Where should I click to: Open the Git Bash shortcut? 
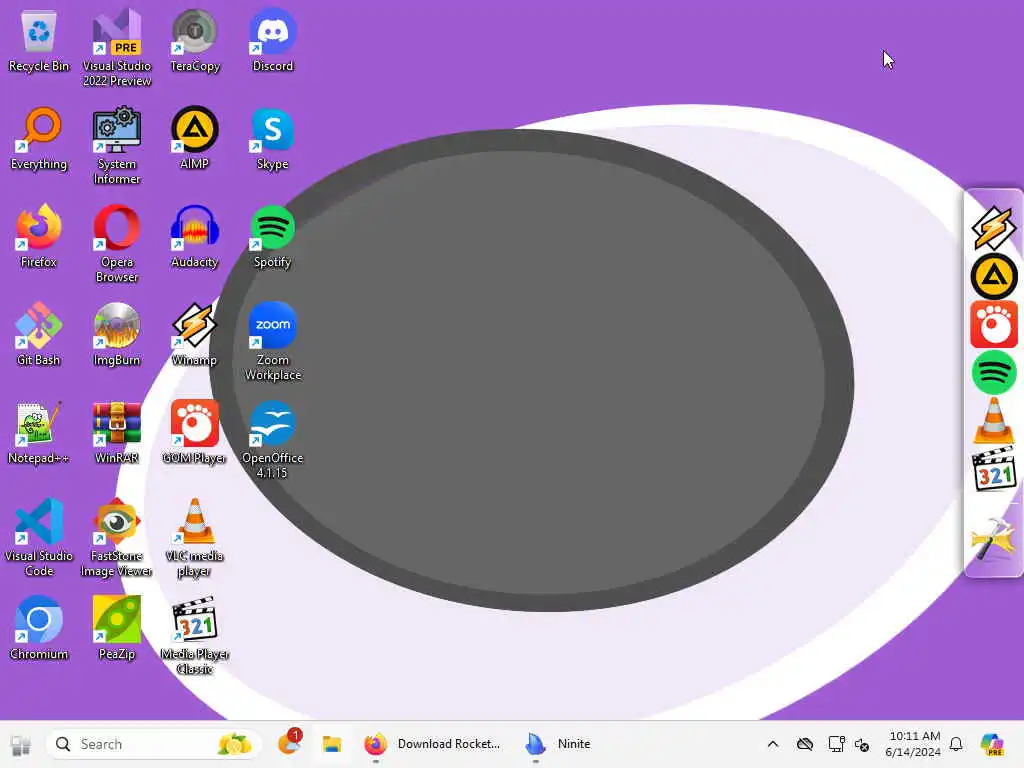[x=39, y=334]
